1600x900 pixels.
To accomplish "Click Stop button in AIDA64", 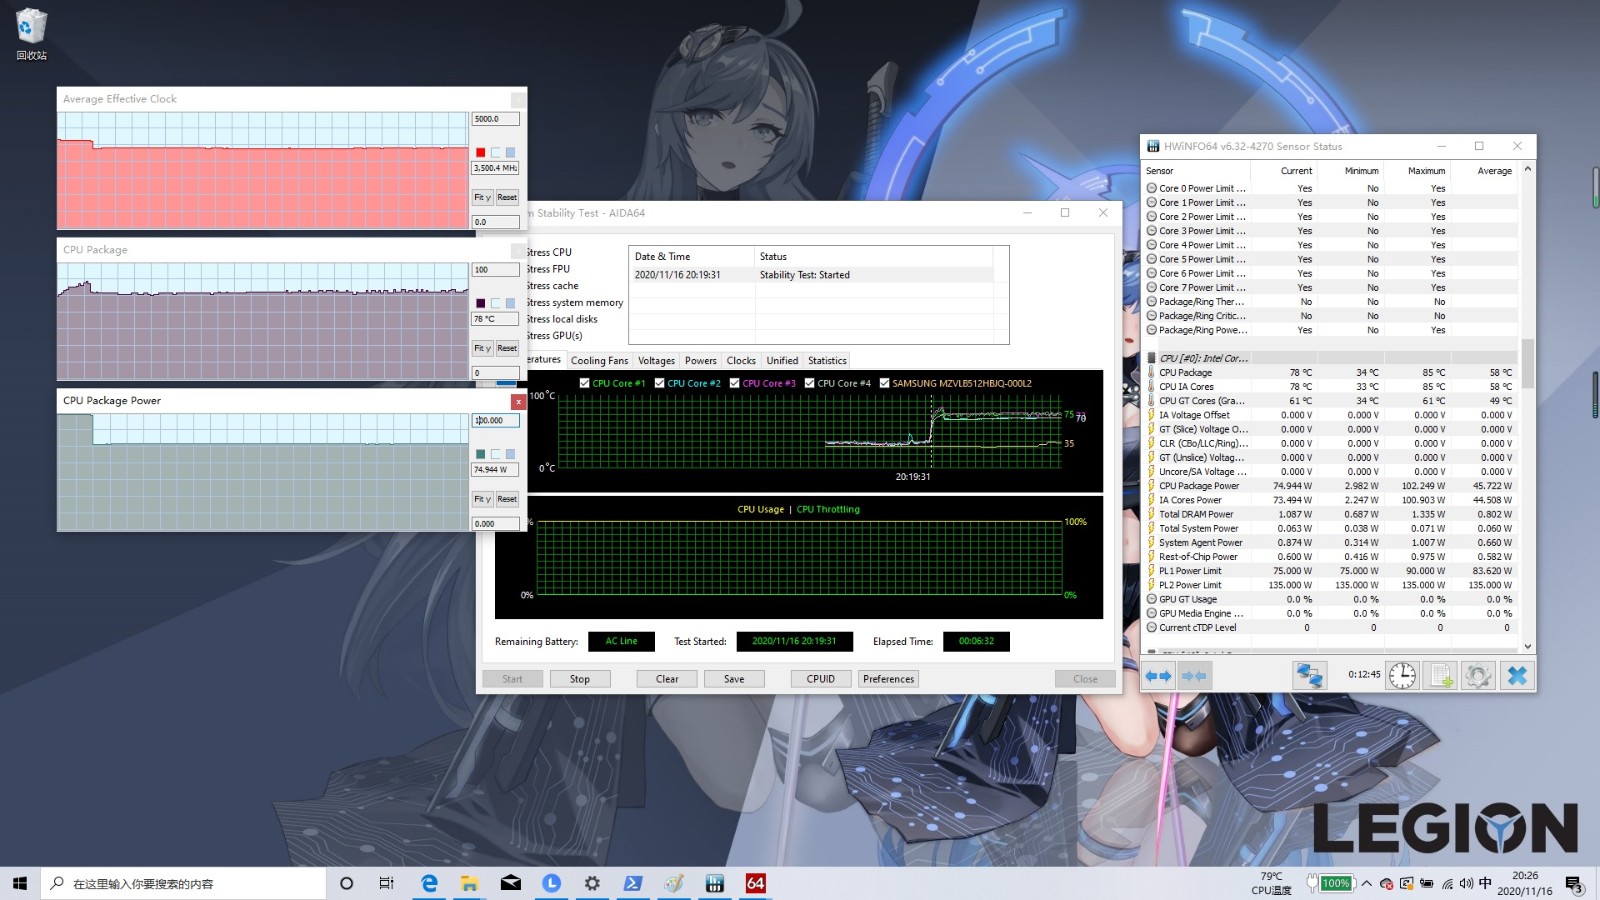I will point(580,679).
